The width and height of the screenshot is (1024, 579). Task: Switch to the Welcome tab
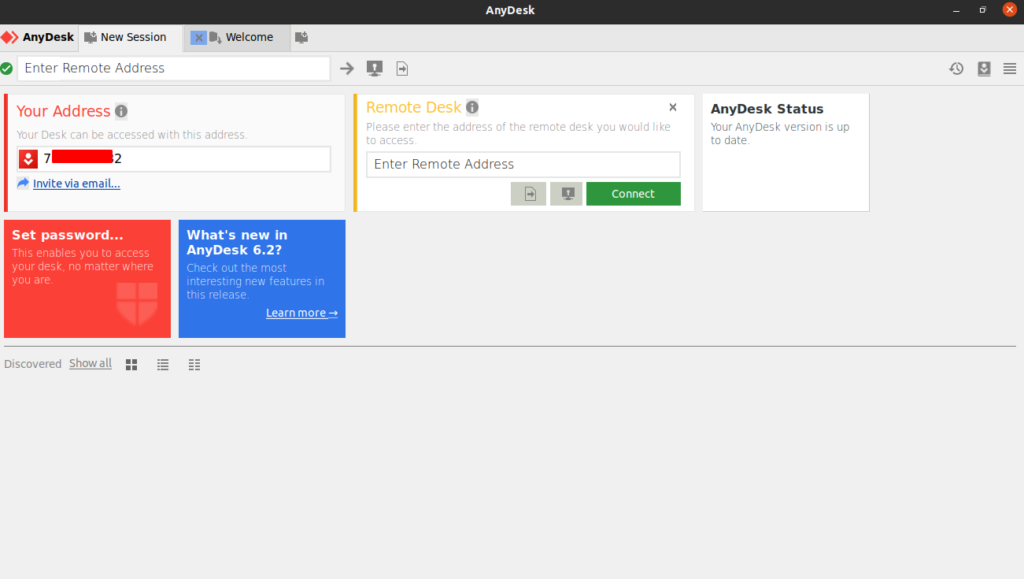249,37
